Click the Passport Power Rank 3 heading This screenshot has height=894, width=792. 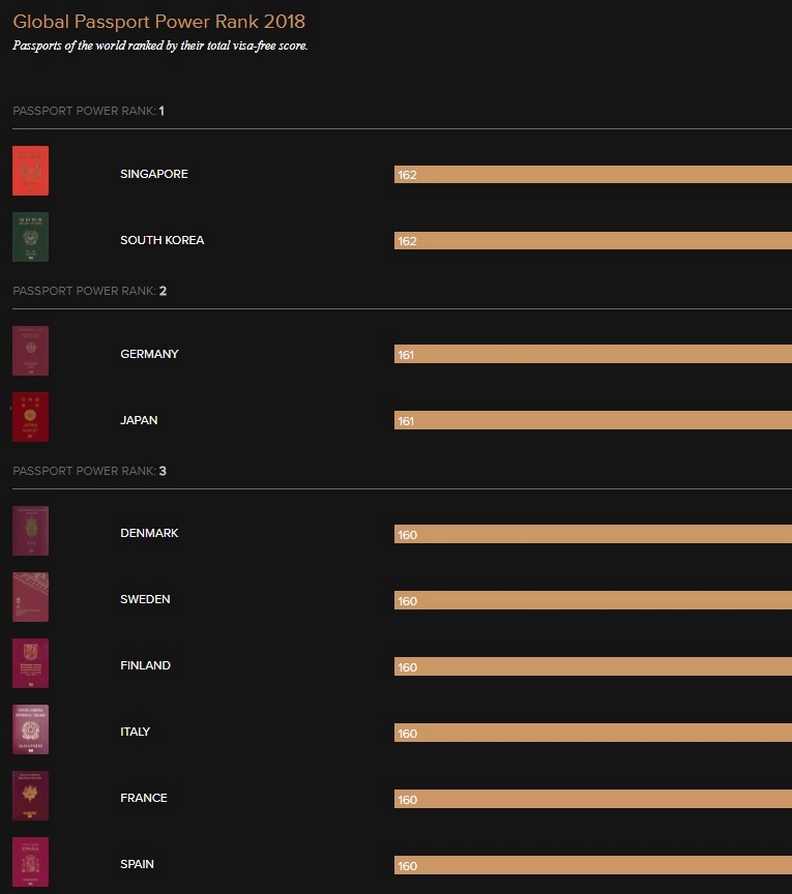(x=89, y=471)
